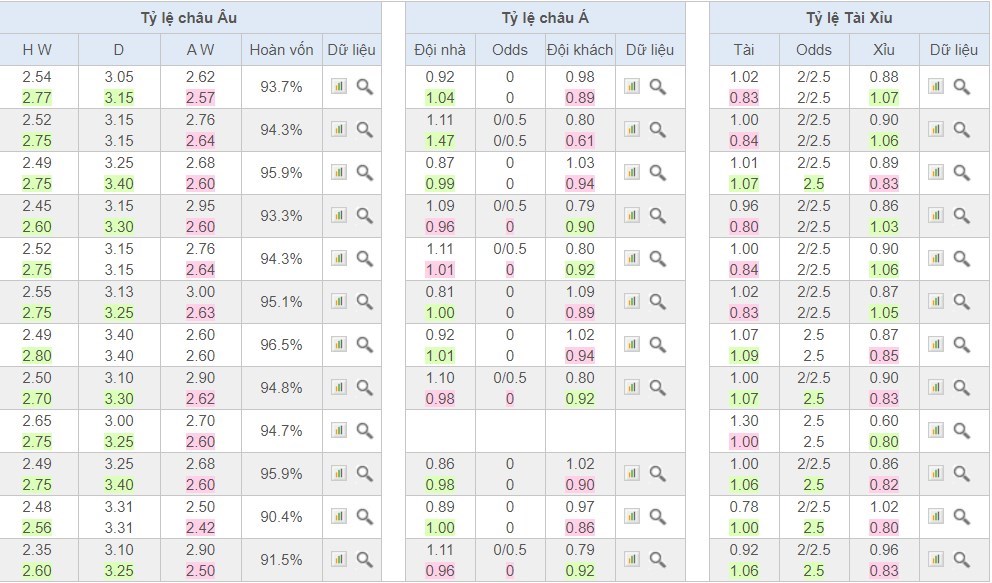Select the Tỷ lệ Tài Xỉu table header
Image resolution: width=992 pixels, height=583 pixels.
[849, 18]
